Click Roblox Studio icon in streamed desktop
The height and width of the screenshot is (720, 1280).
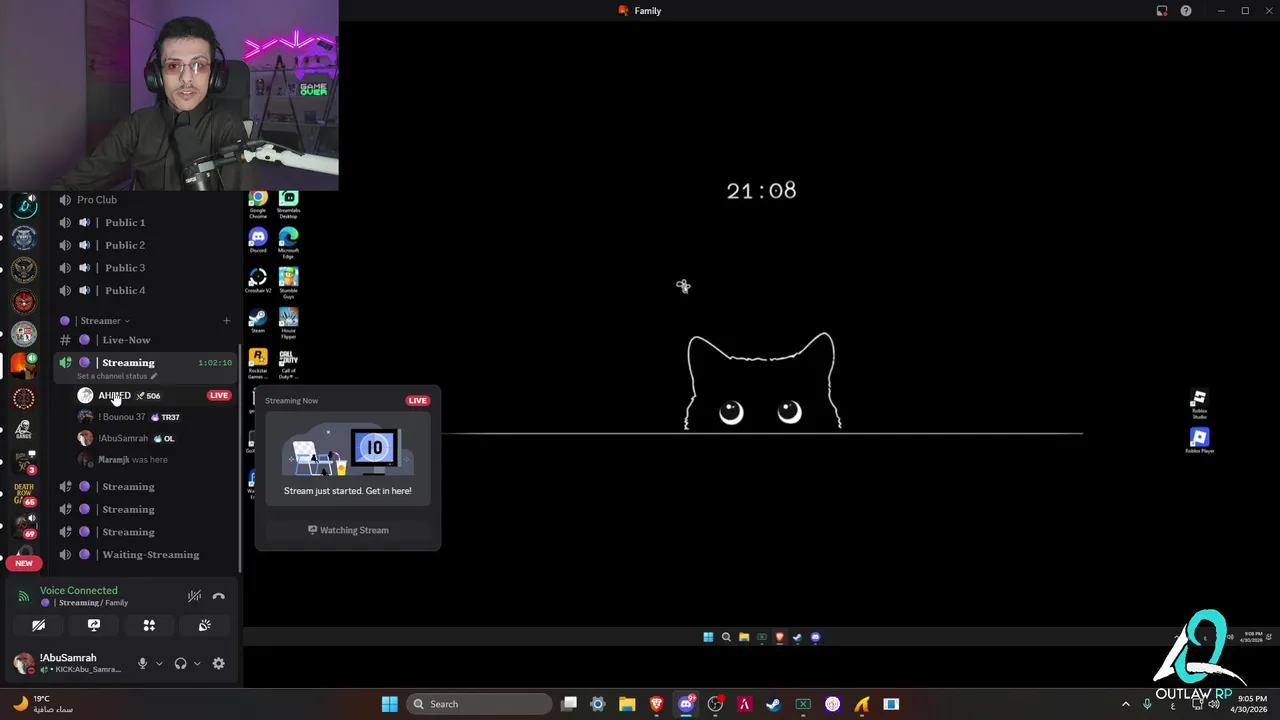pyautogui.click(x=1199, y=403)
